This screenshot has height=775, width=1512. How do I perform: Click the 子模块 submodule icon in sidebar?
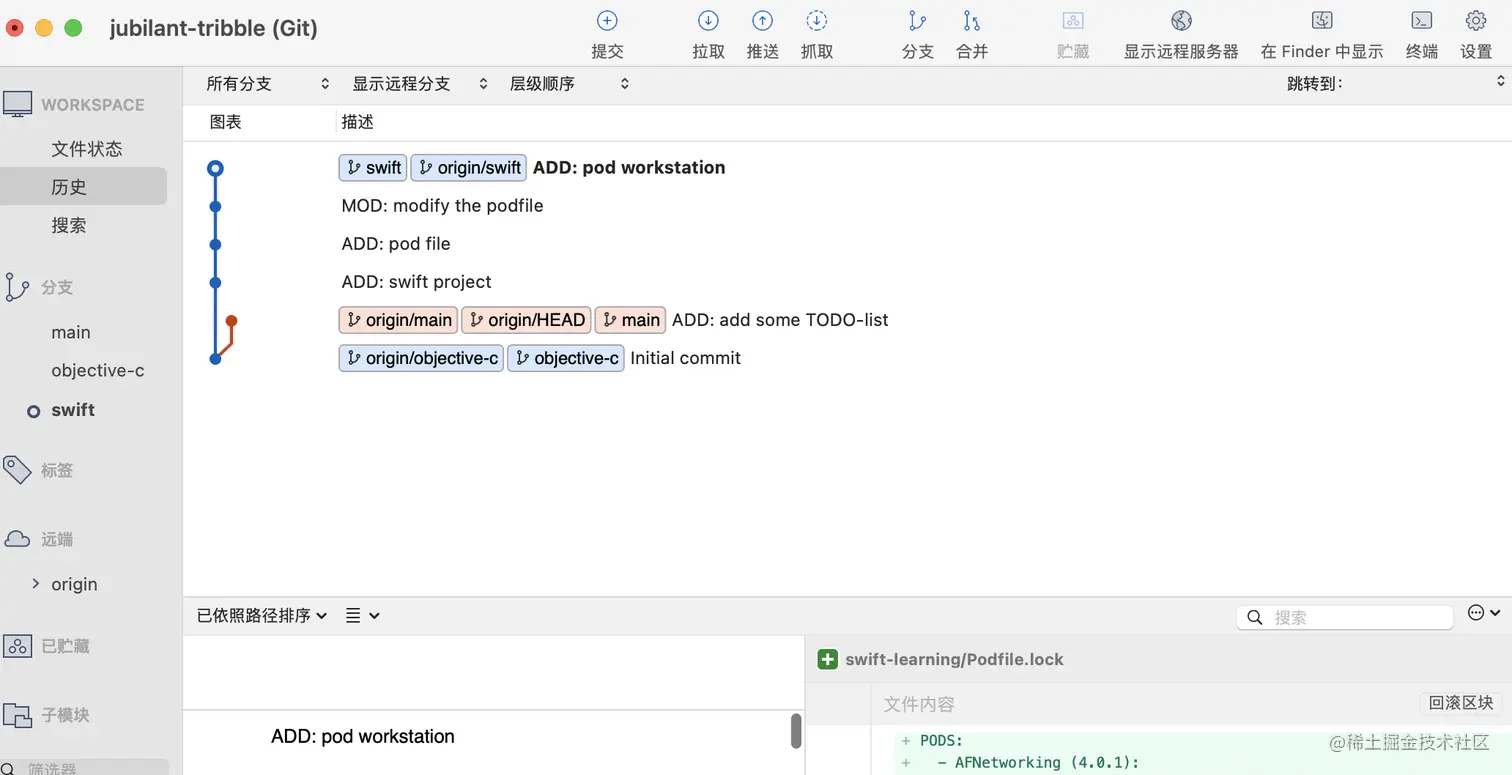pos(17,715)
